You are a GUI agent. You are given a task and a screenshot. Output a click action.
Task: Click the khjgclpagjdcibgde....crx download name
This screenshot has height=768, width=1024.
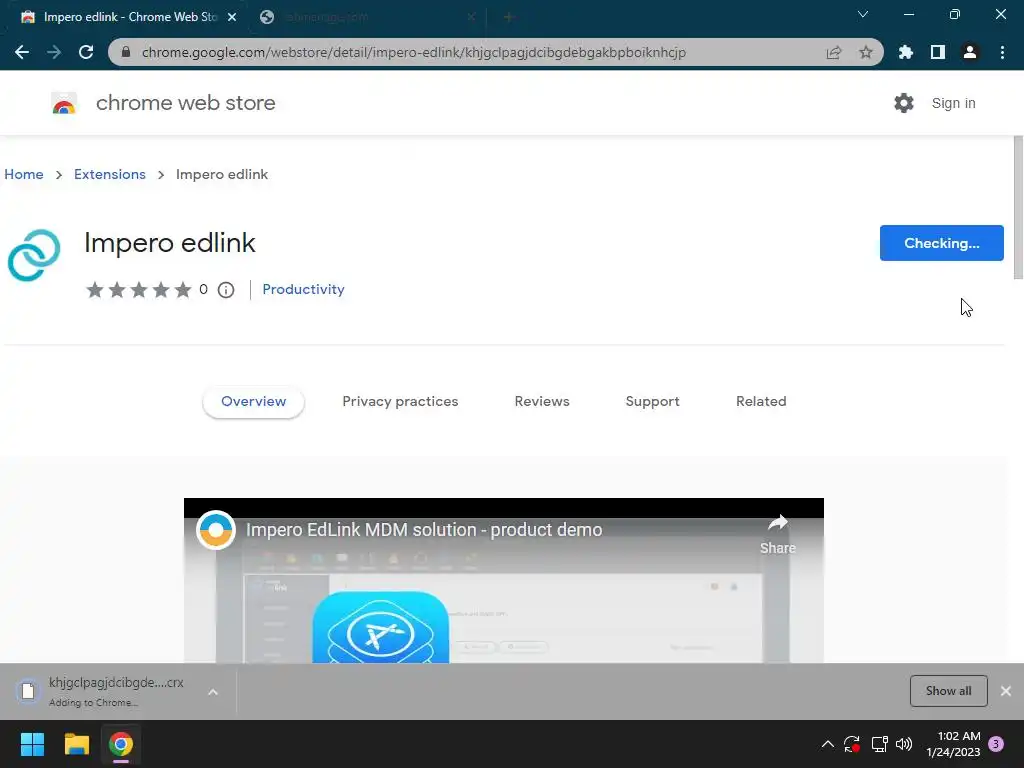(x=116, y=682)
